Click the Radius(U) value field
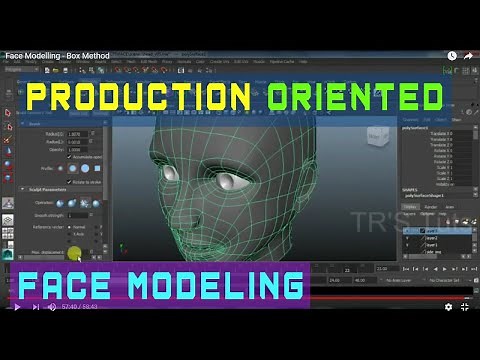Image resolution: width=480 pixels, height=360 pixels. (77, 134)
